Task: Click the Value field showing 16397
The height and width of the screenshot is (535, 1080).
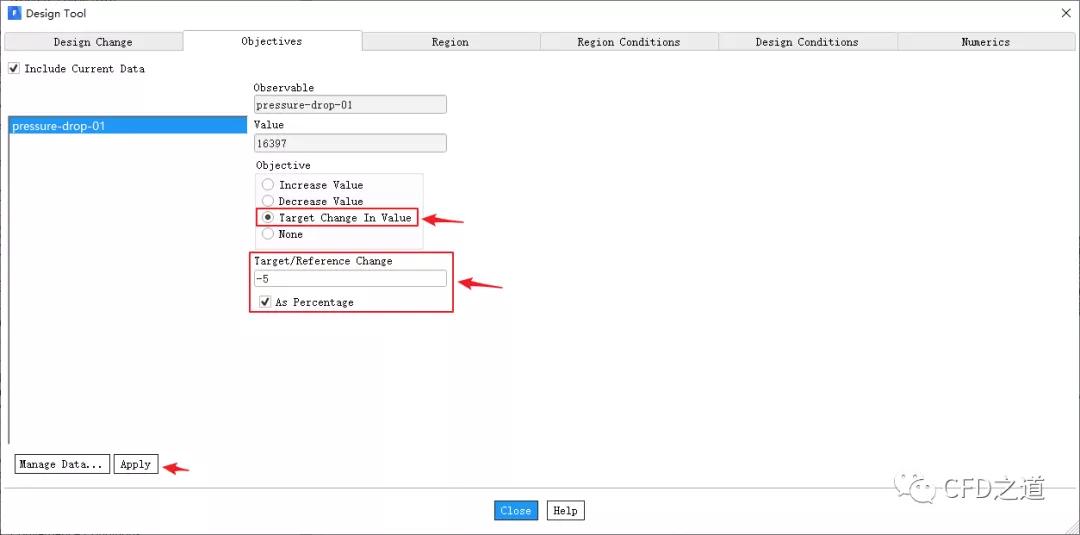Action: (350, 143)
